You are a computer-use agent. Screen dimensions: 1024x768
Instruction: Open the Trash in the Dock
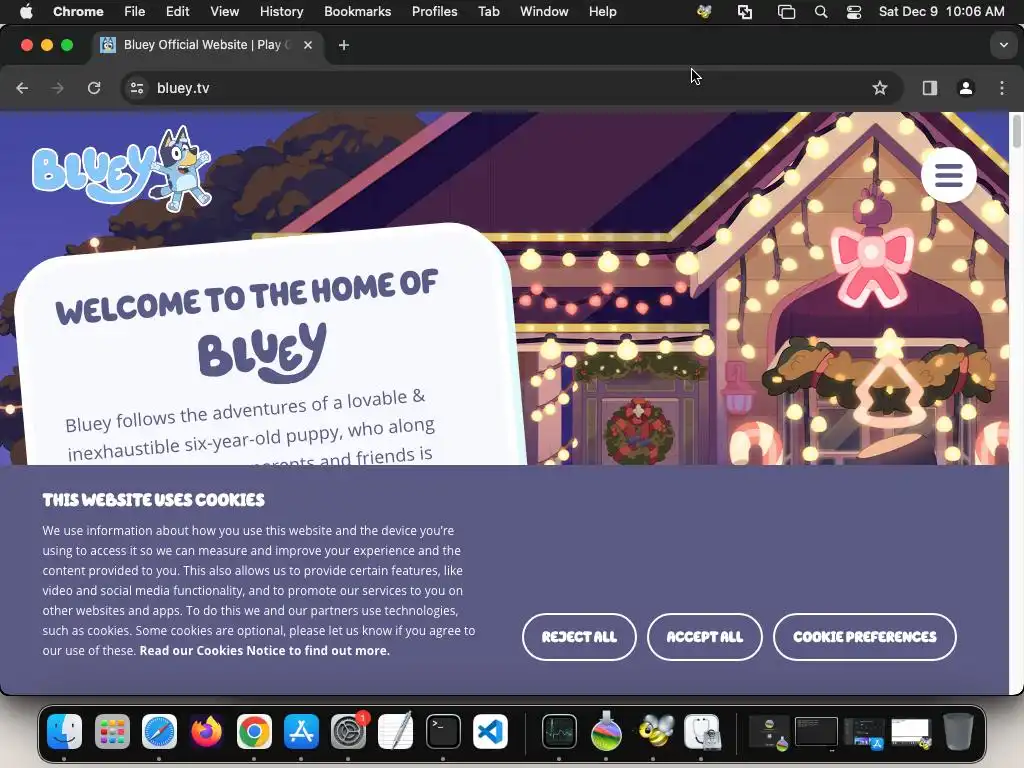pyautogui.click(x=957, y=731)
